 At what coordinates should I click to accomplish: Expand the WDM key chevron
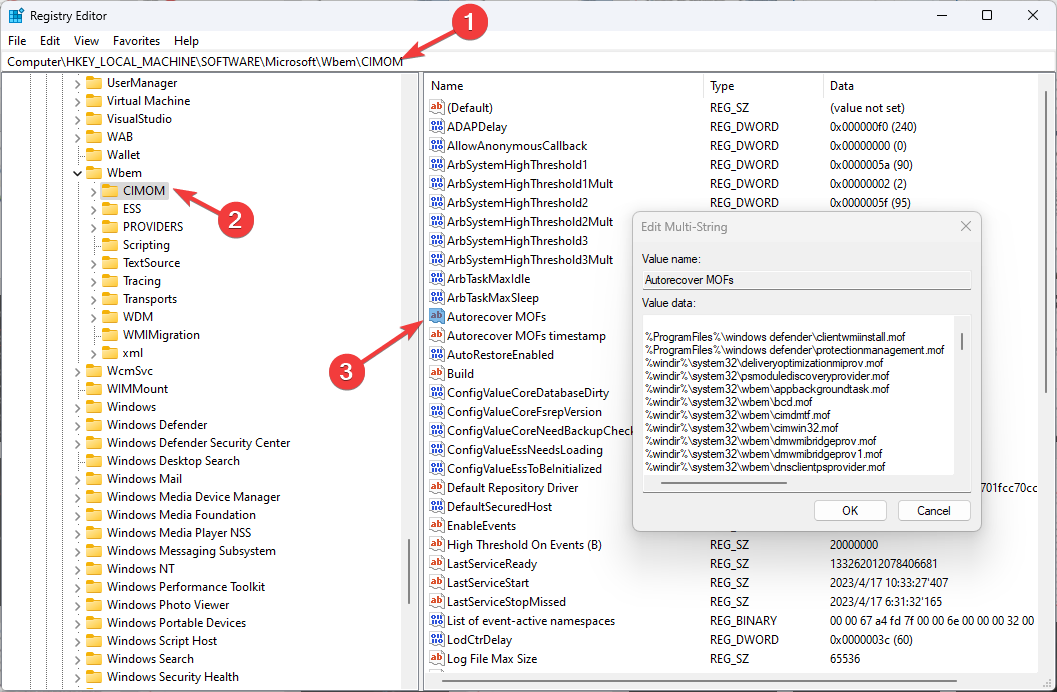(94, 317)
